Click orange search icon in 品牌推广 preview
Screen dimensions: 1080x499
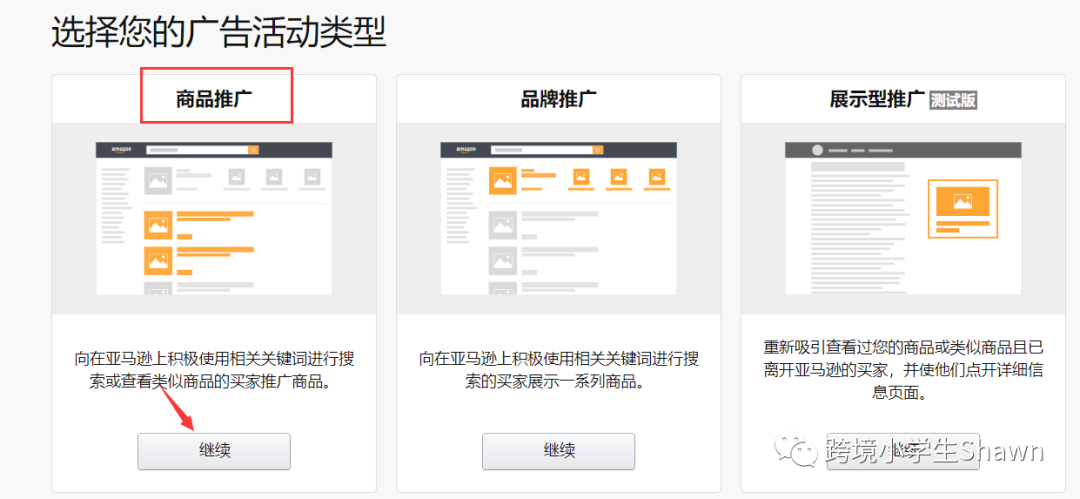click(x=598, y=150)
